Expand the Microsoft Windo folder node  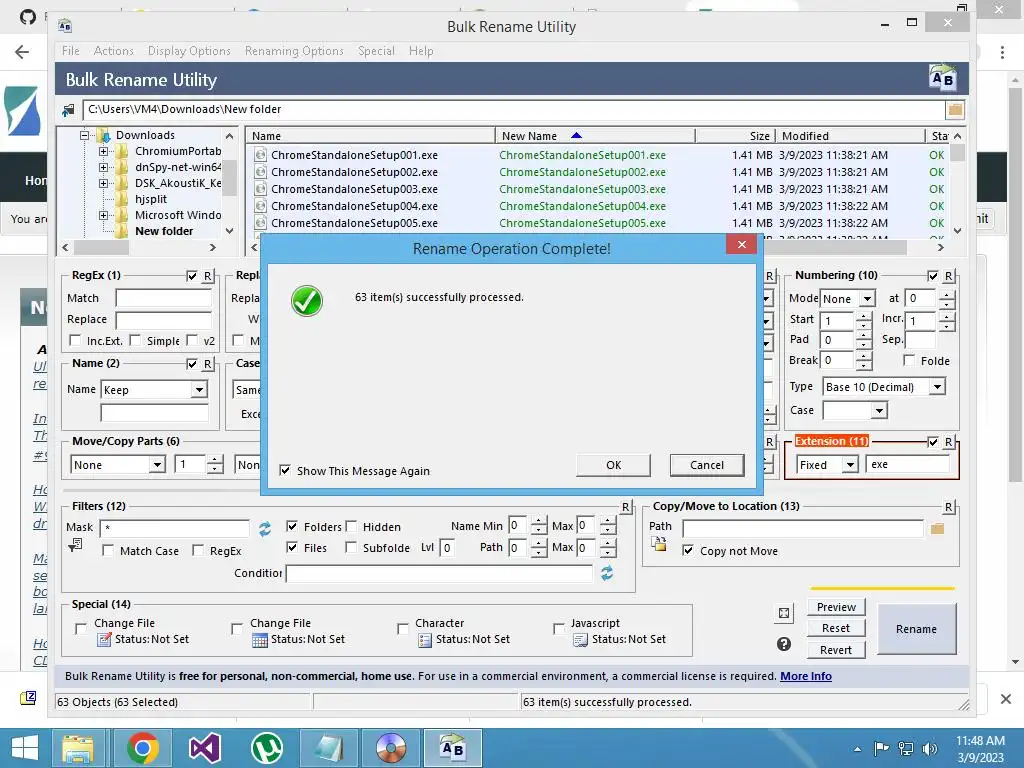coord(103,215)
